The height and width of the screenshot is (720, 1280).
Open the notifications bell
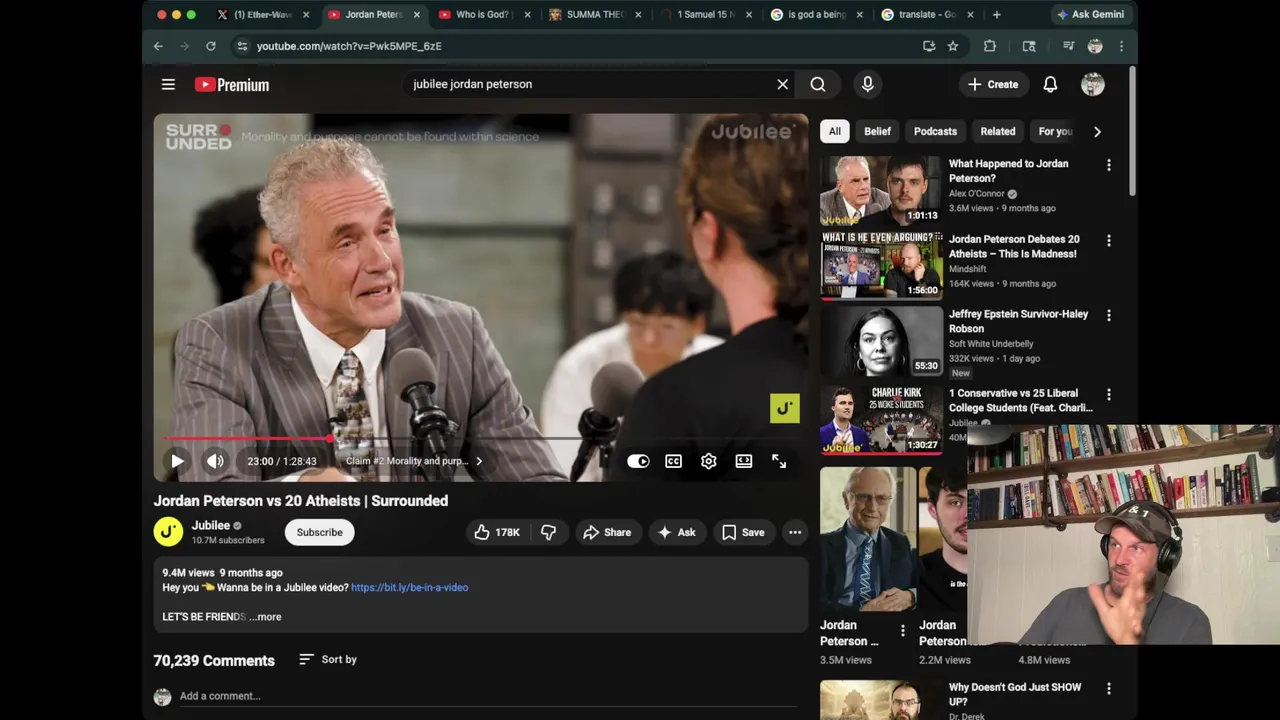1050,85
